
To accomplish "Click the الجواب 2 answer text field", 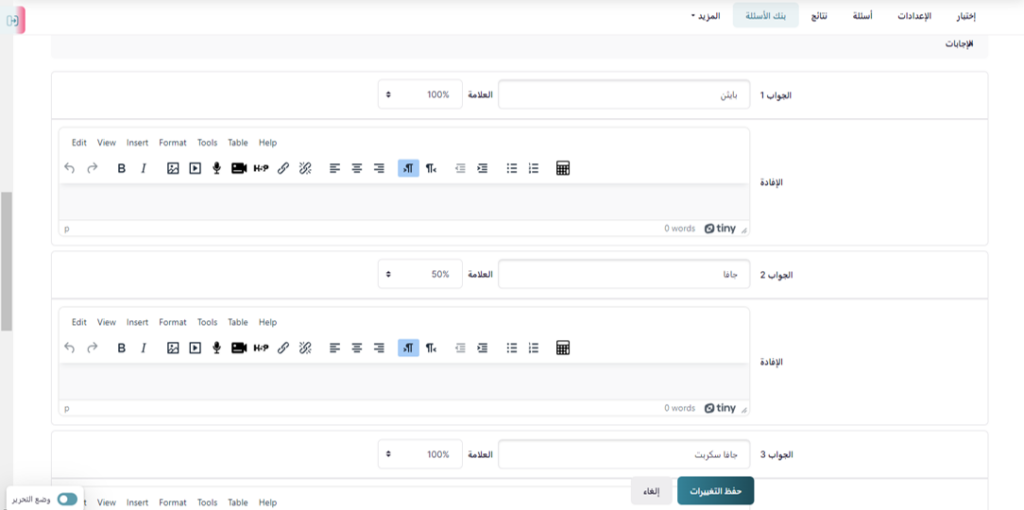I will [x=624, y=275].
